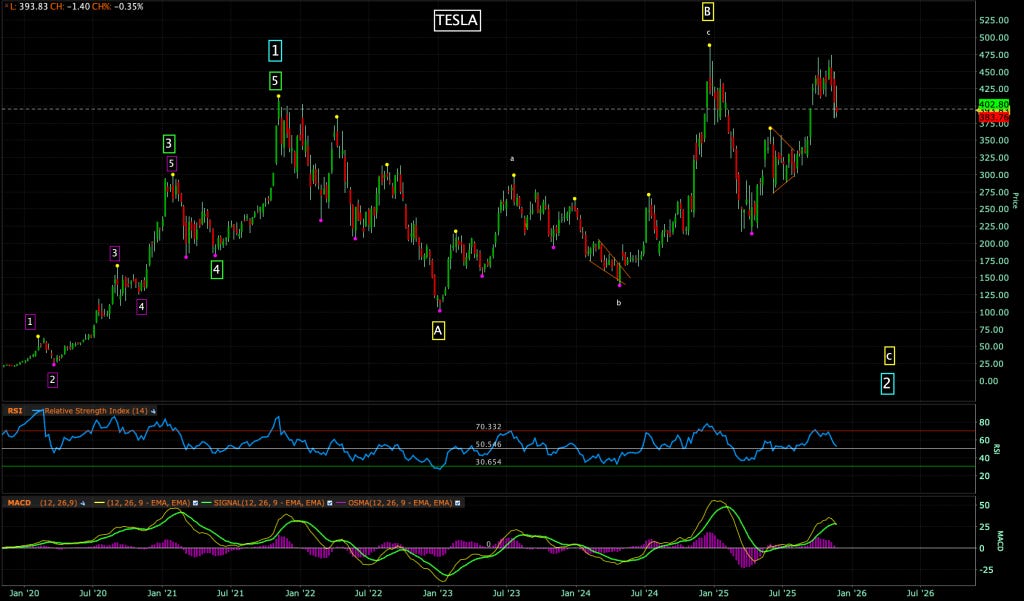This screenshot has width=1024, height=601.
Task: Toggle the (12, 26, 9 - EMA, EMA) checkbox
Action: [x=196, y=505]
